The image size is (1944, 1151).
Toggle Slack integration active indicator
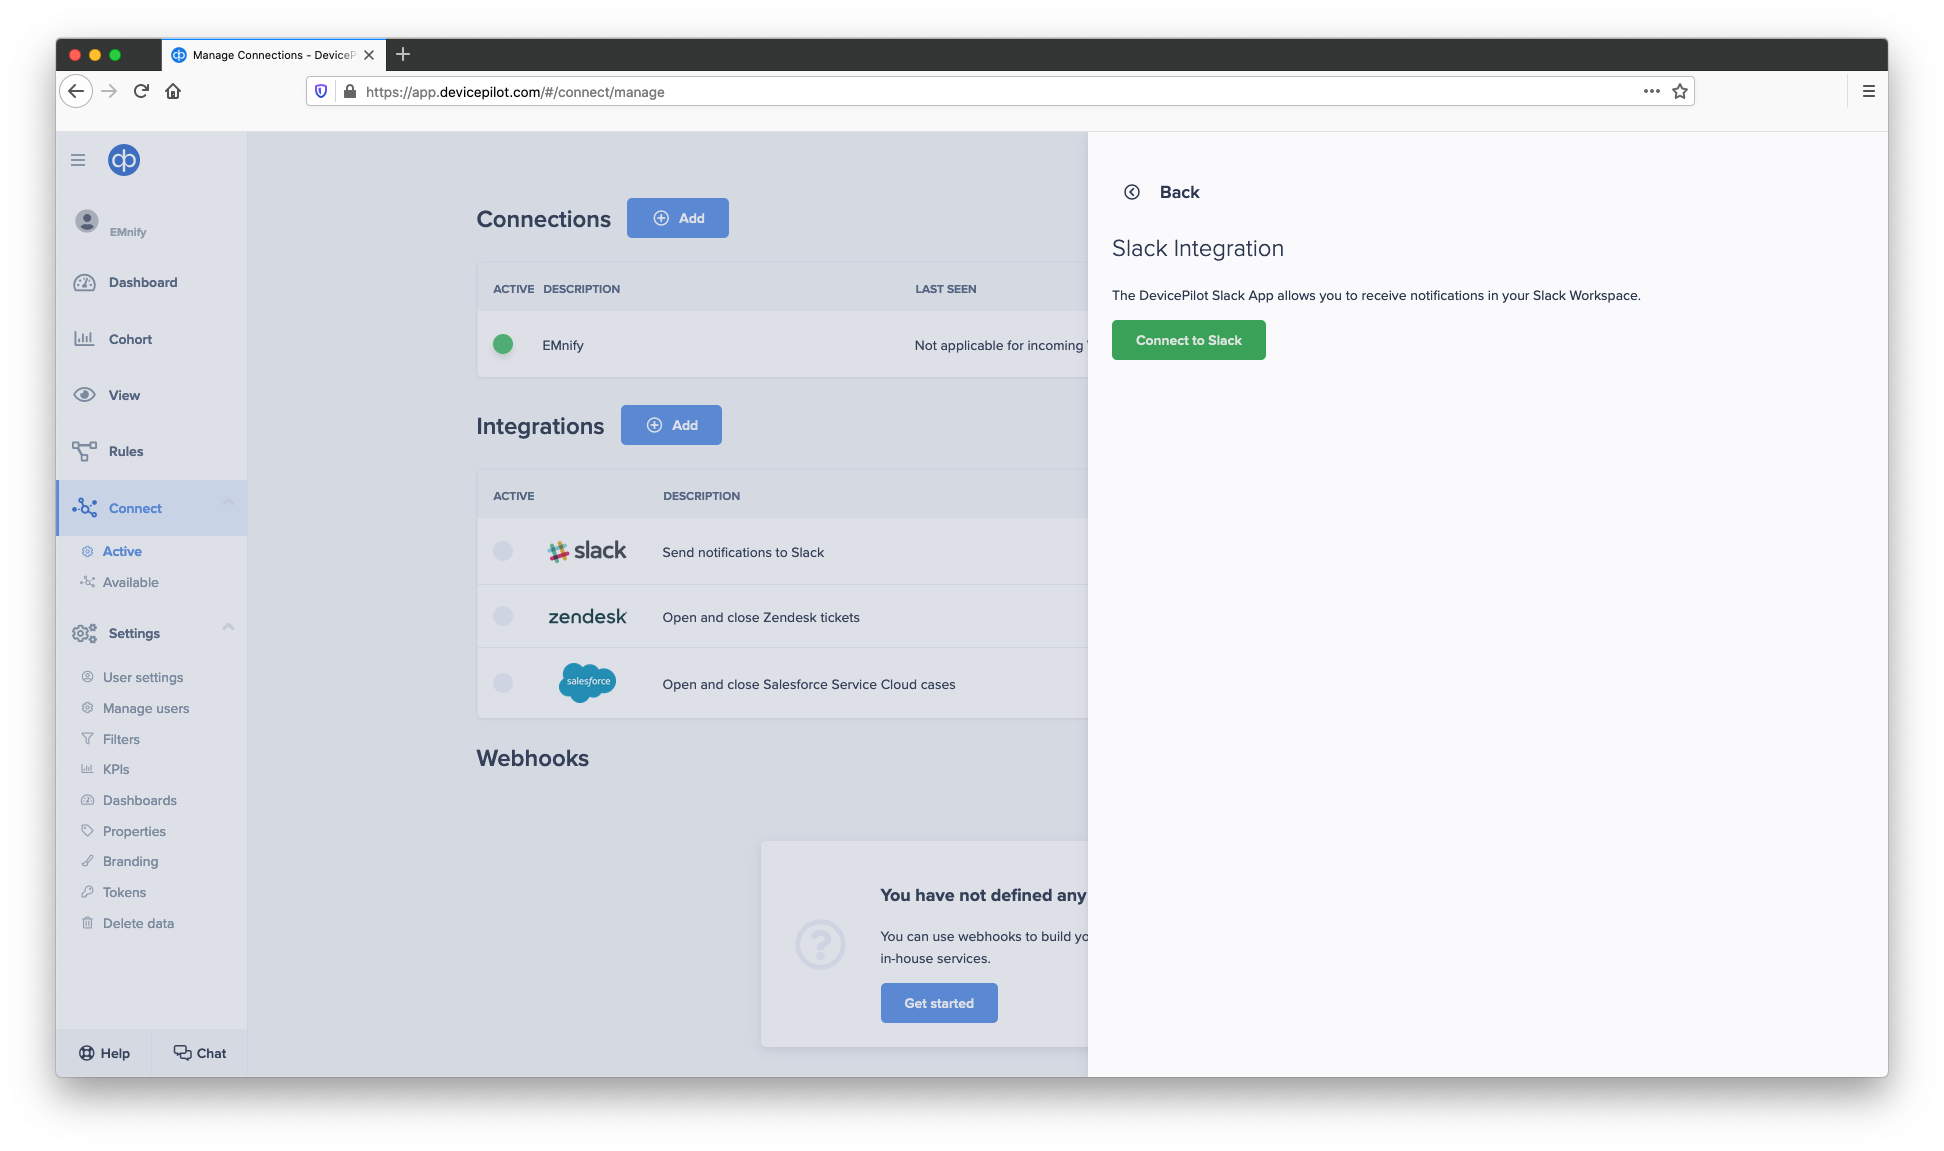[503, 551]
